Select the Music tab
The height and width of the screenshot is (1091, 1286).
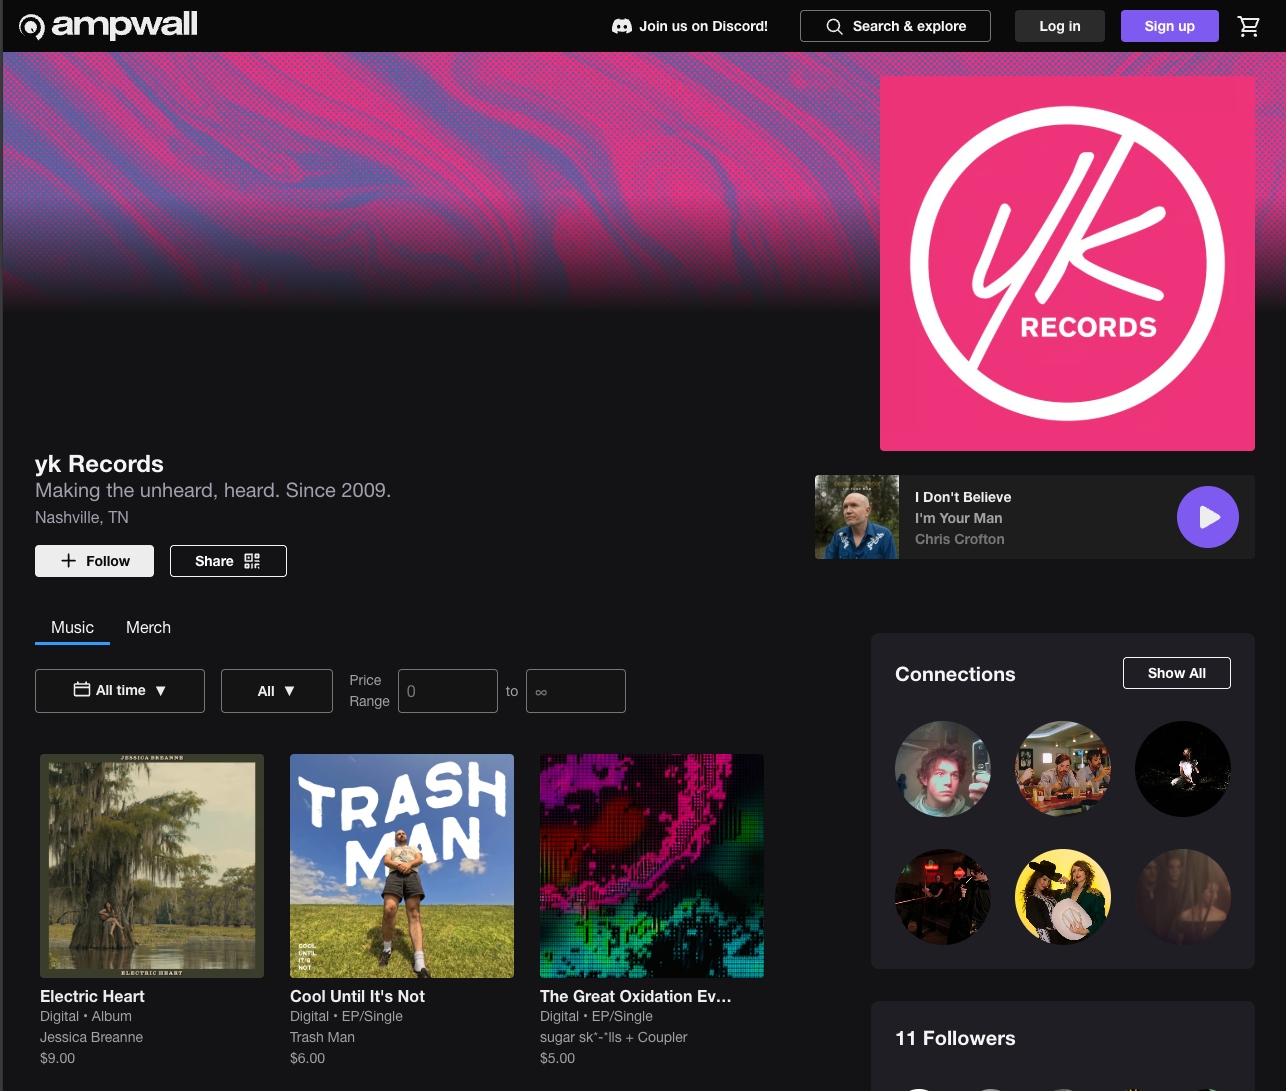point(72,628)
